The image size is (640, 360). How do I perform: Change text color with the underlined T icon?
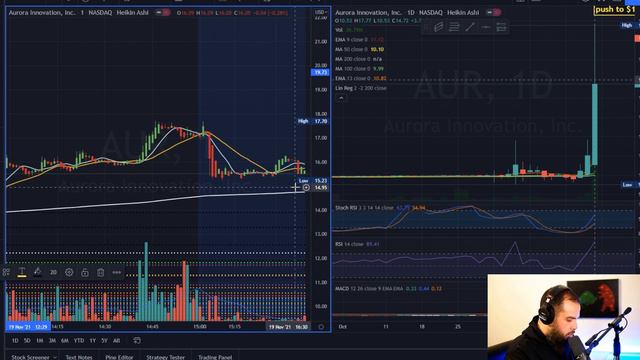(x=22, y=272)
